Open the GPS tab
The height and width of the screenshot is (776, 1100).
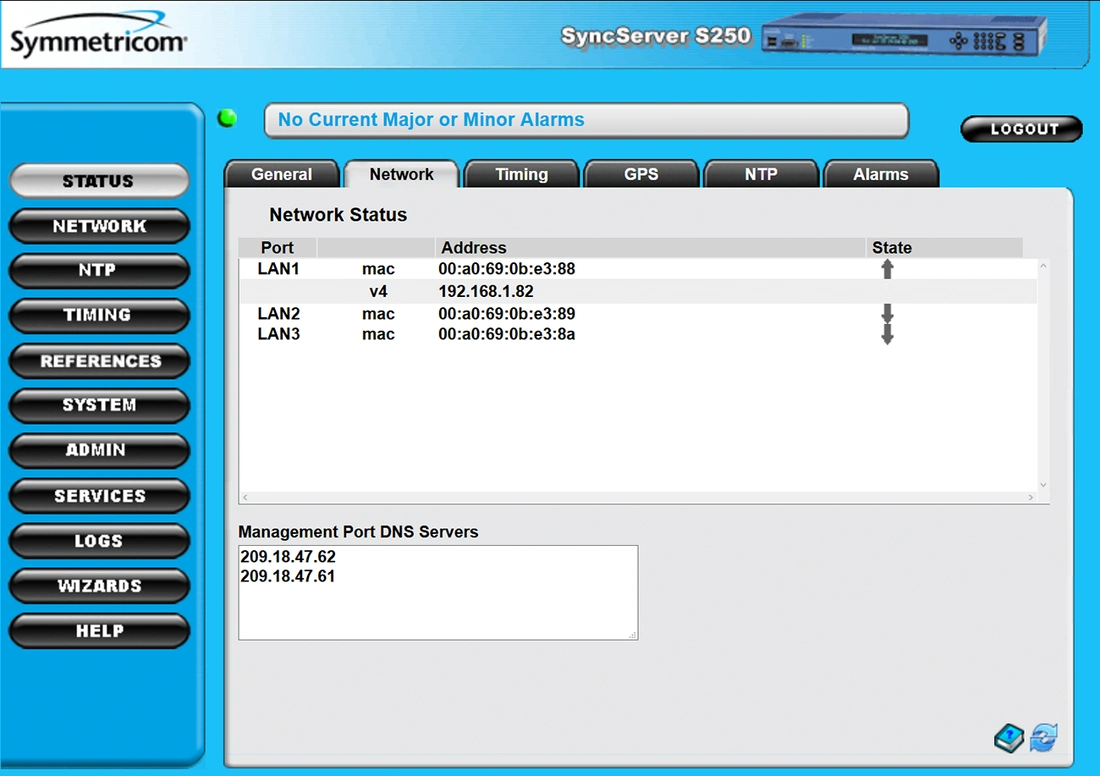point(641,174)
